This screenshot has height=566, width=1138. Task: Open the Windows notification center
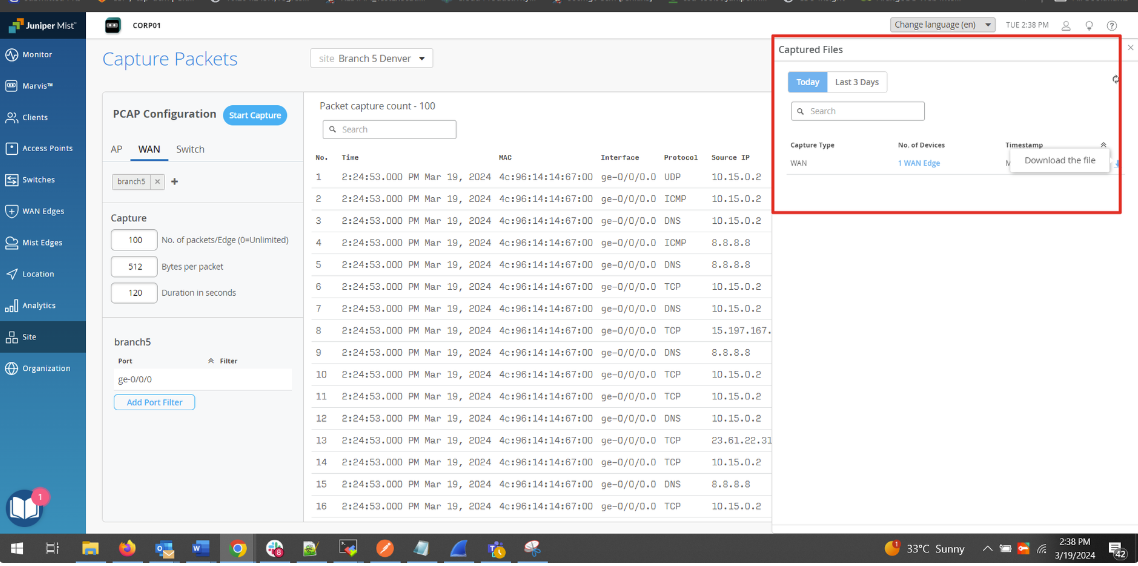tap(1118, 549)
